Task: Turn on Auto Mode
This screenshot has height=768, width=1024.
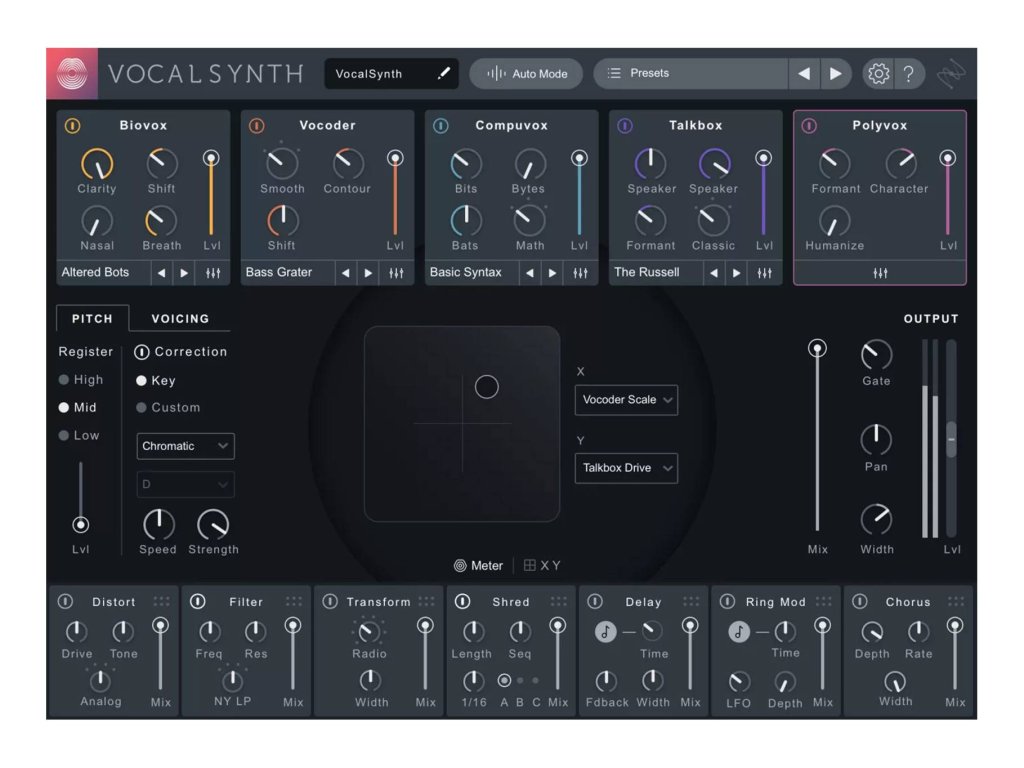Action: 527,74
